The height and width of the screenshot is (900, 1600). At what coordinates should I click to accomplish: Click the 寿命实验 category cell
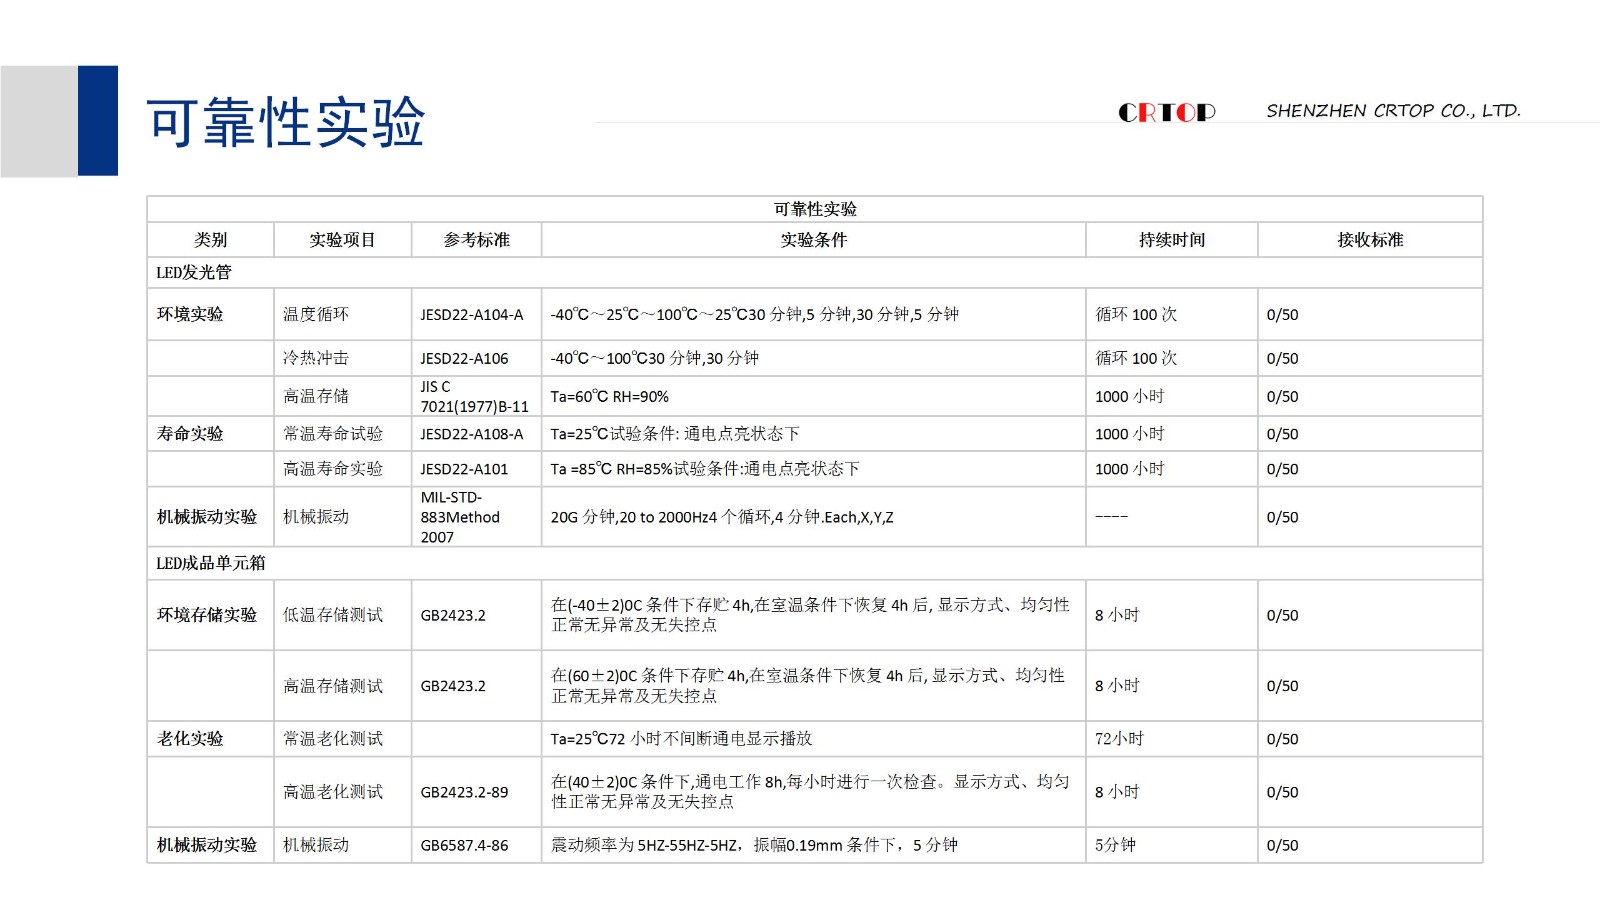[x=210, y=434]
